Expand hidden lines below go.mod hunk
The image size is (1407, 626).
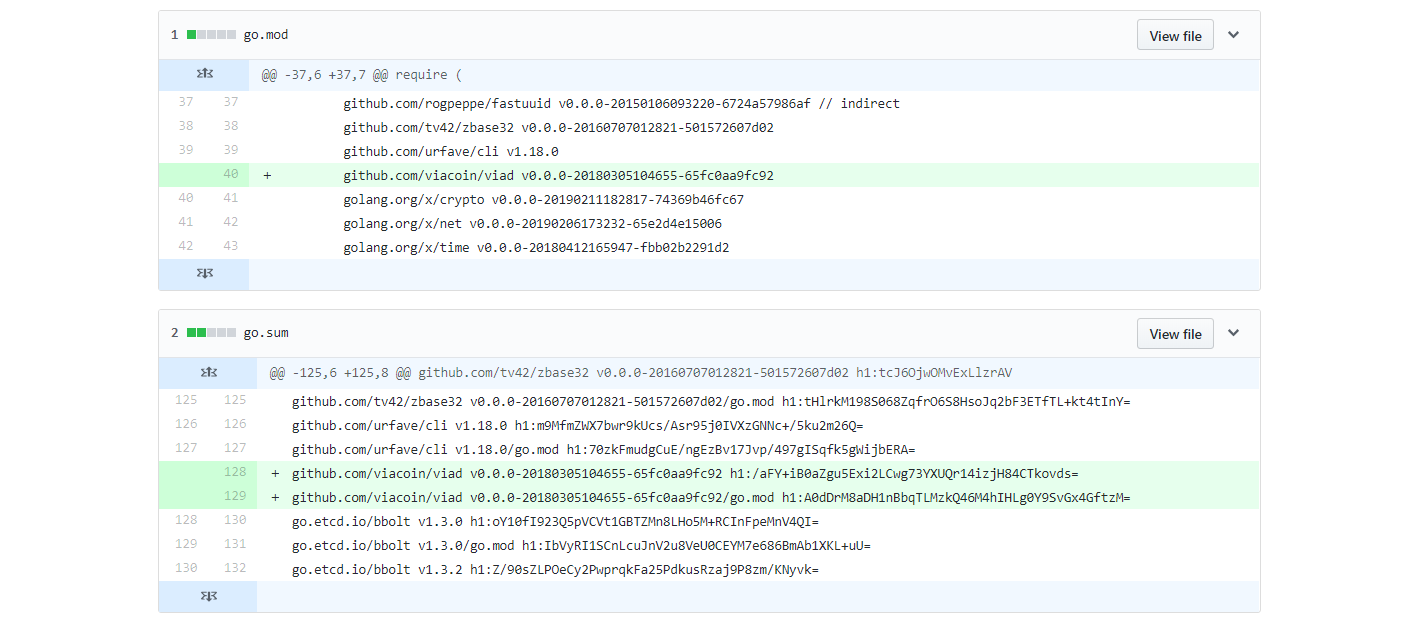coord(204,274)
